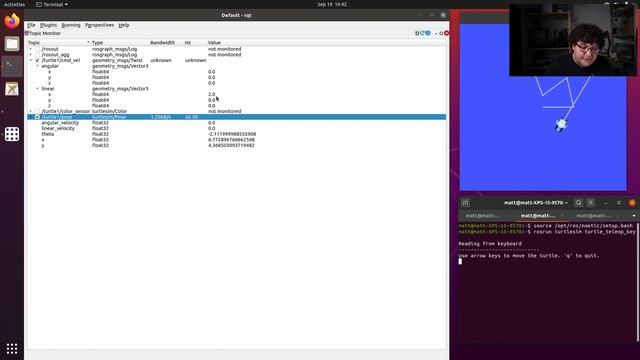Click the turtle in the TurtleSim window
This screenshot has height=360, width=640.
pos(561,124)
